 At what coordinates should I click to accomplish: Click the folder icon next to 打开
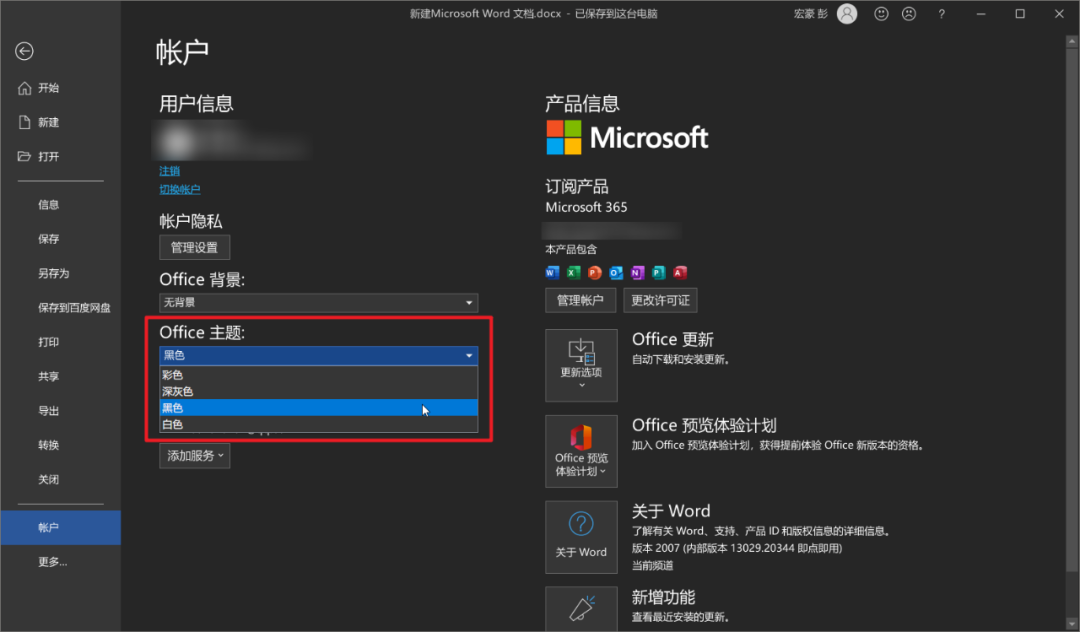coord(24,156)
